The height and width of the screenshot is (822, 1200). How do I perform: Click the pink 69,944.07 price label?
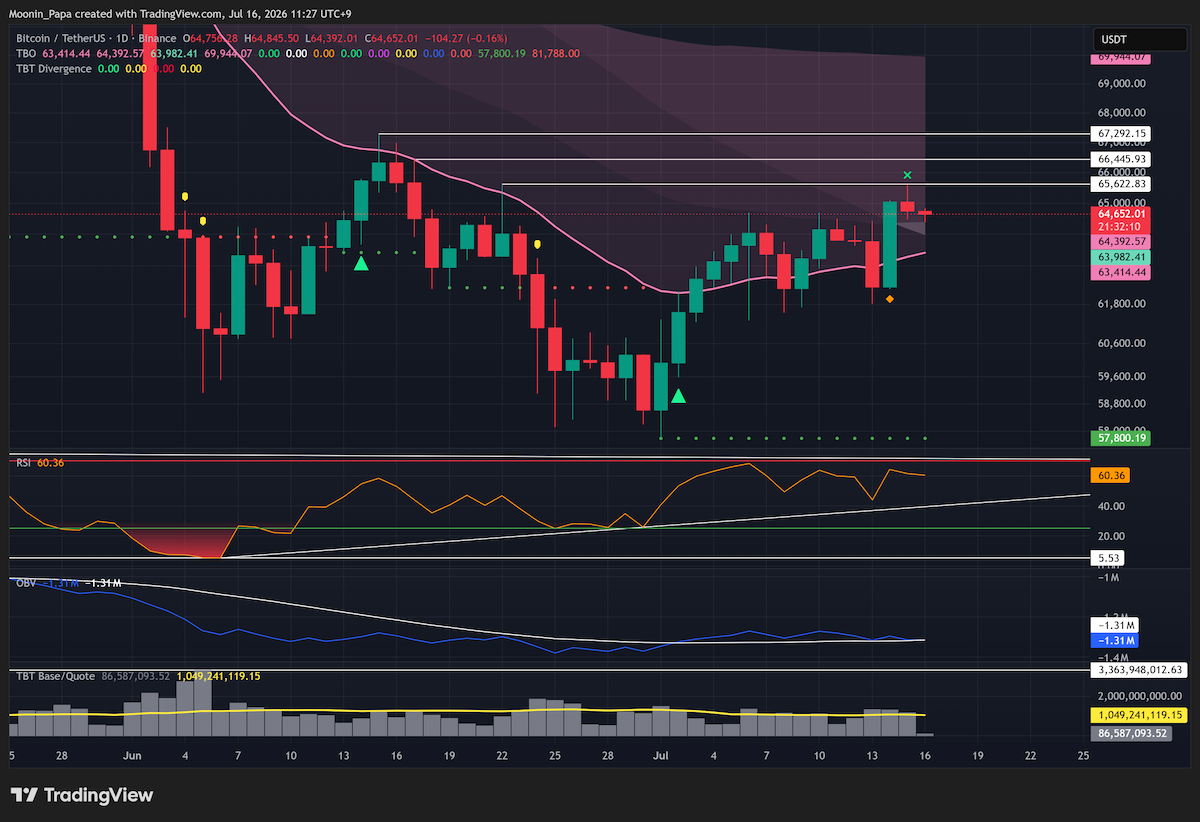point(1122,58)
